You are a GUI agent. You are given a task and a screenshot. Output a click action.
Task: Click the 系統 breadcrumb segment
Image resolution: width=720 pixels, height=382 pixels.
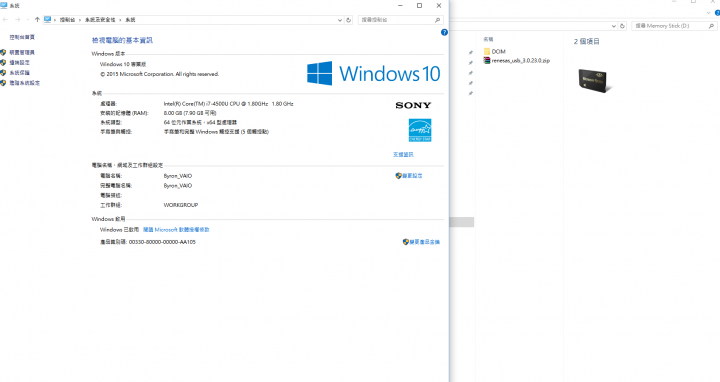coord(130,20)
